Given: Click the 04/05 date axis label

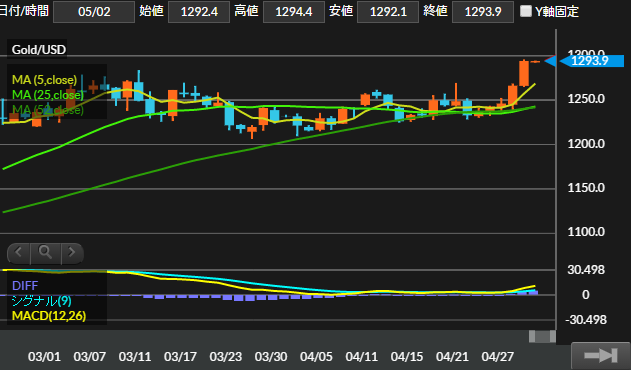Looking at the screenshot, I should 316,357.
